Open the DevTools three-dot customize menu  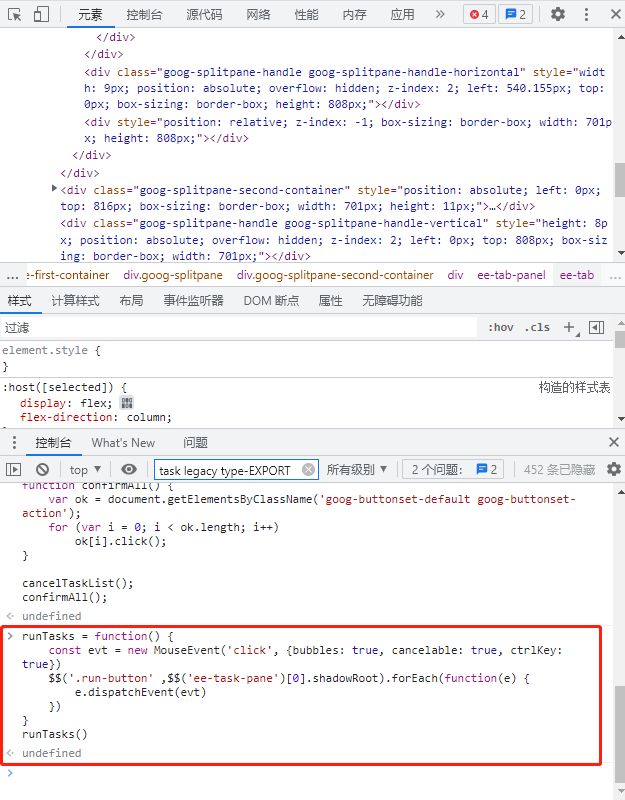586,14
